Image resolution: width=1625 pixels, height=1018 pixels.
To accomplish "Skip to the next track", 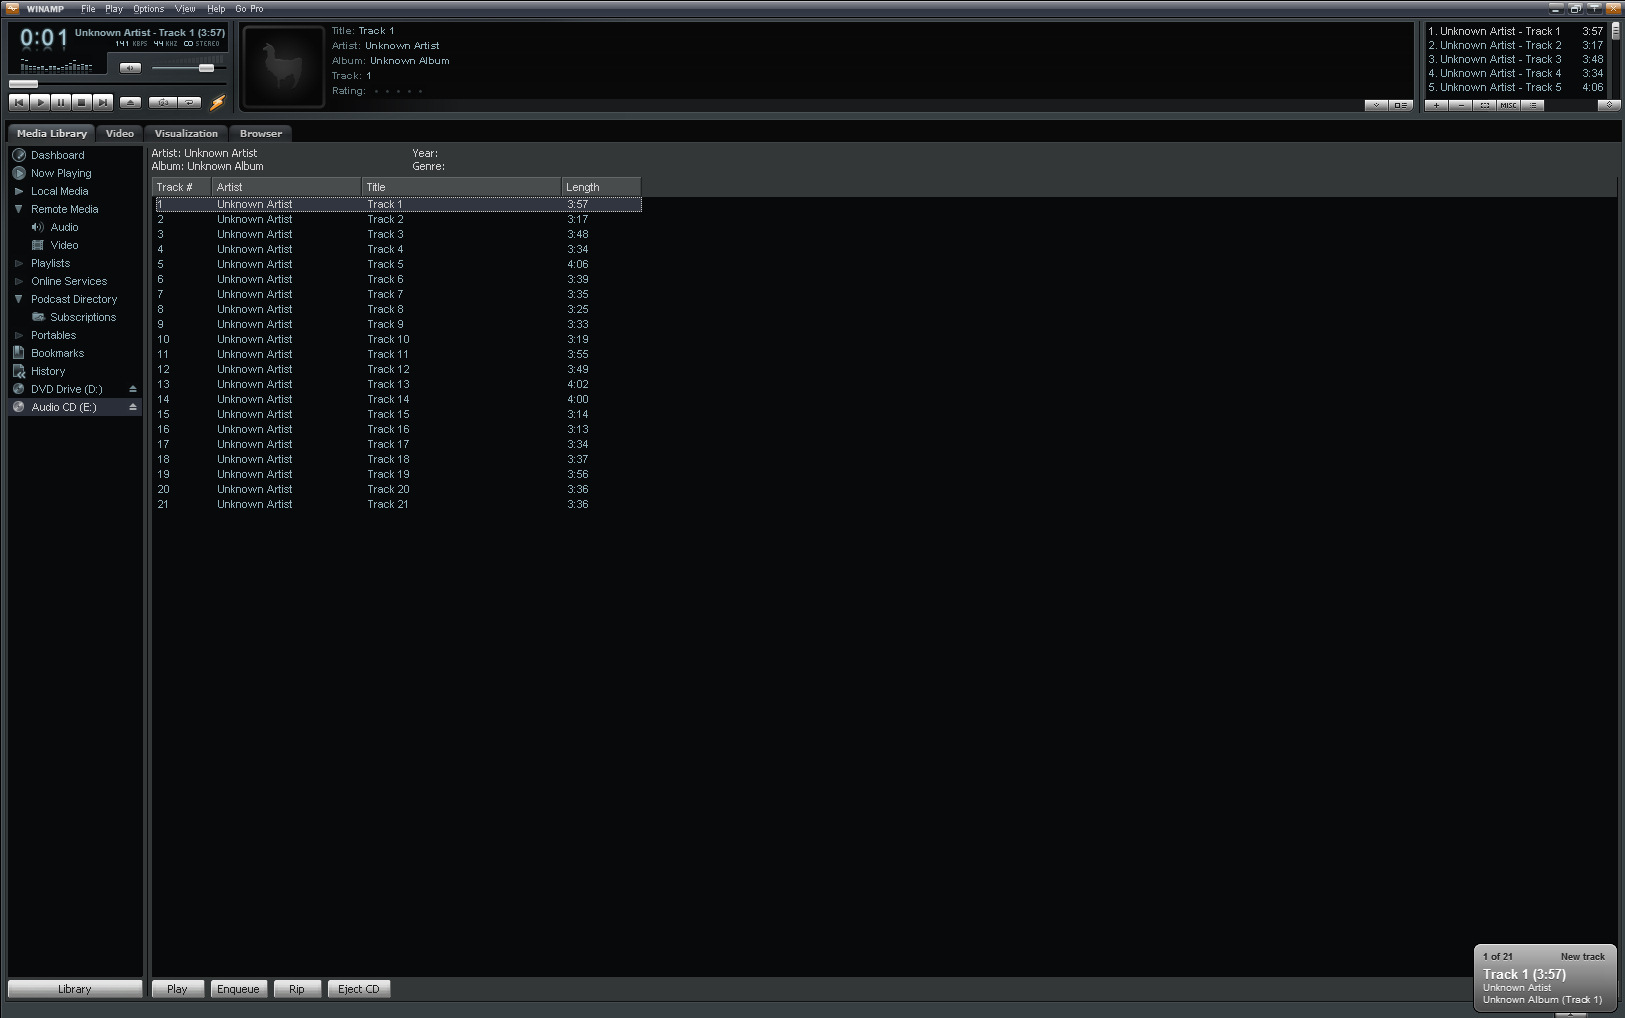I will point(103,102).
